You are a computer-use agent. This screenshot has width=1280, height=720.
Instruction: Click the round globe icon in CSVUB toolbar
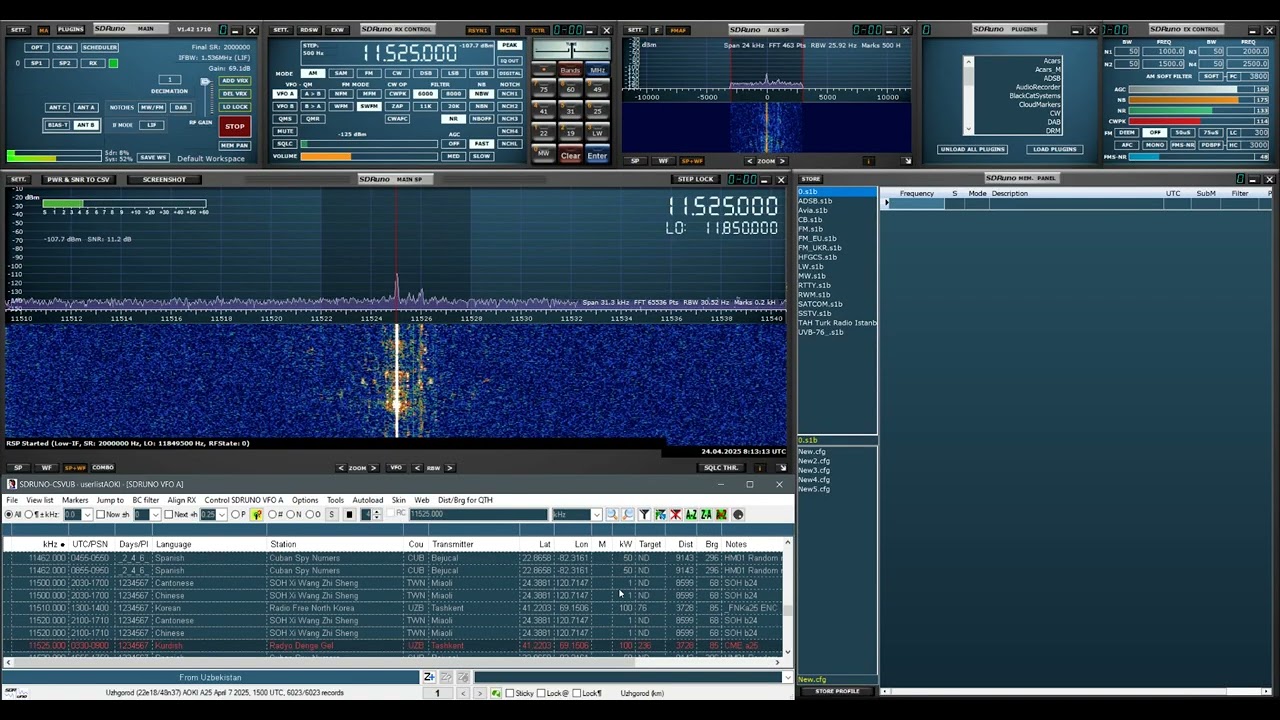[x=738, y=514]
